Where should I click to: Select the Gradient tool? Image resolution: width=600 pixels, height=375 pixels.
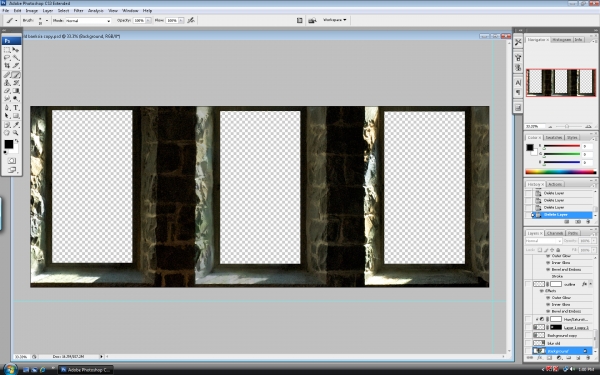pos(16,91)
